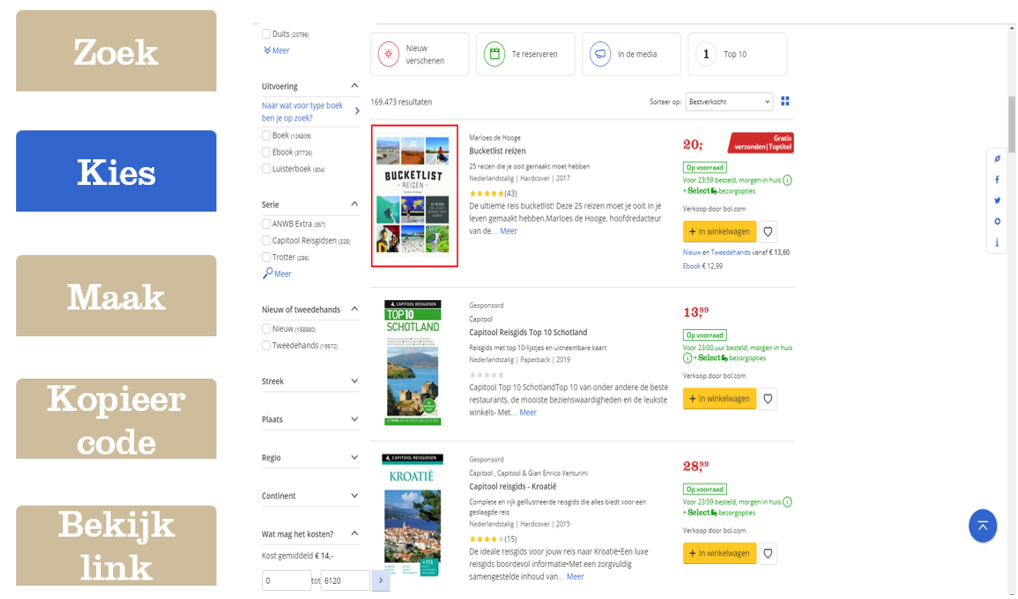Click the 'Te reserveren' calendar icon
The image size is (1018, 599).
[494, 54]
